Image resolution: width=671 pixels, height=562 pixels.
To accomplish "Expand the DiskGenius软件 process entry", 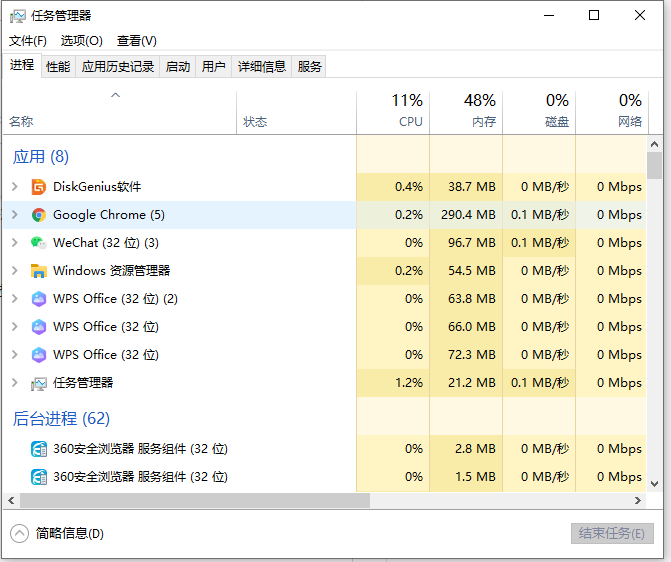I will point(14,187).
